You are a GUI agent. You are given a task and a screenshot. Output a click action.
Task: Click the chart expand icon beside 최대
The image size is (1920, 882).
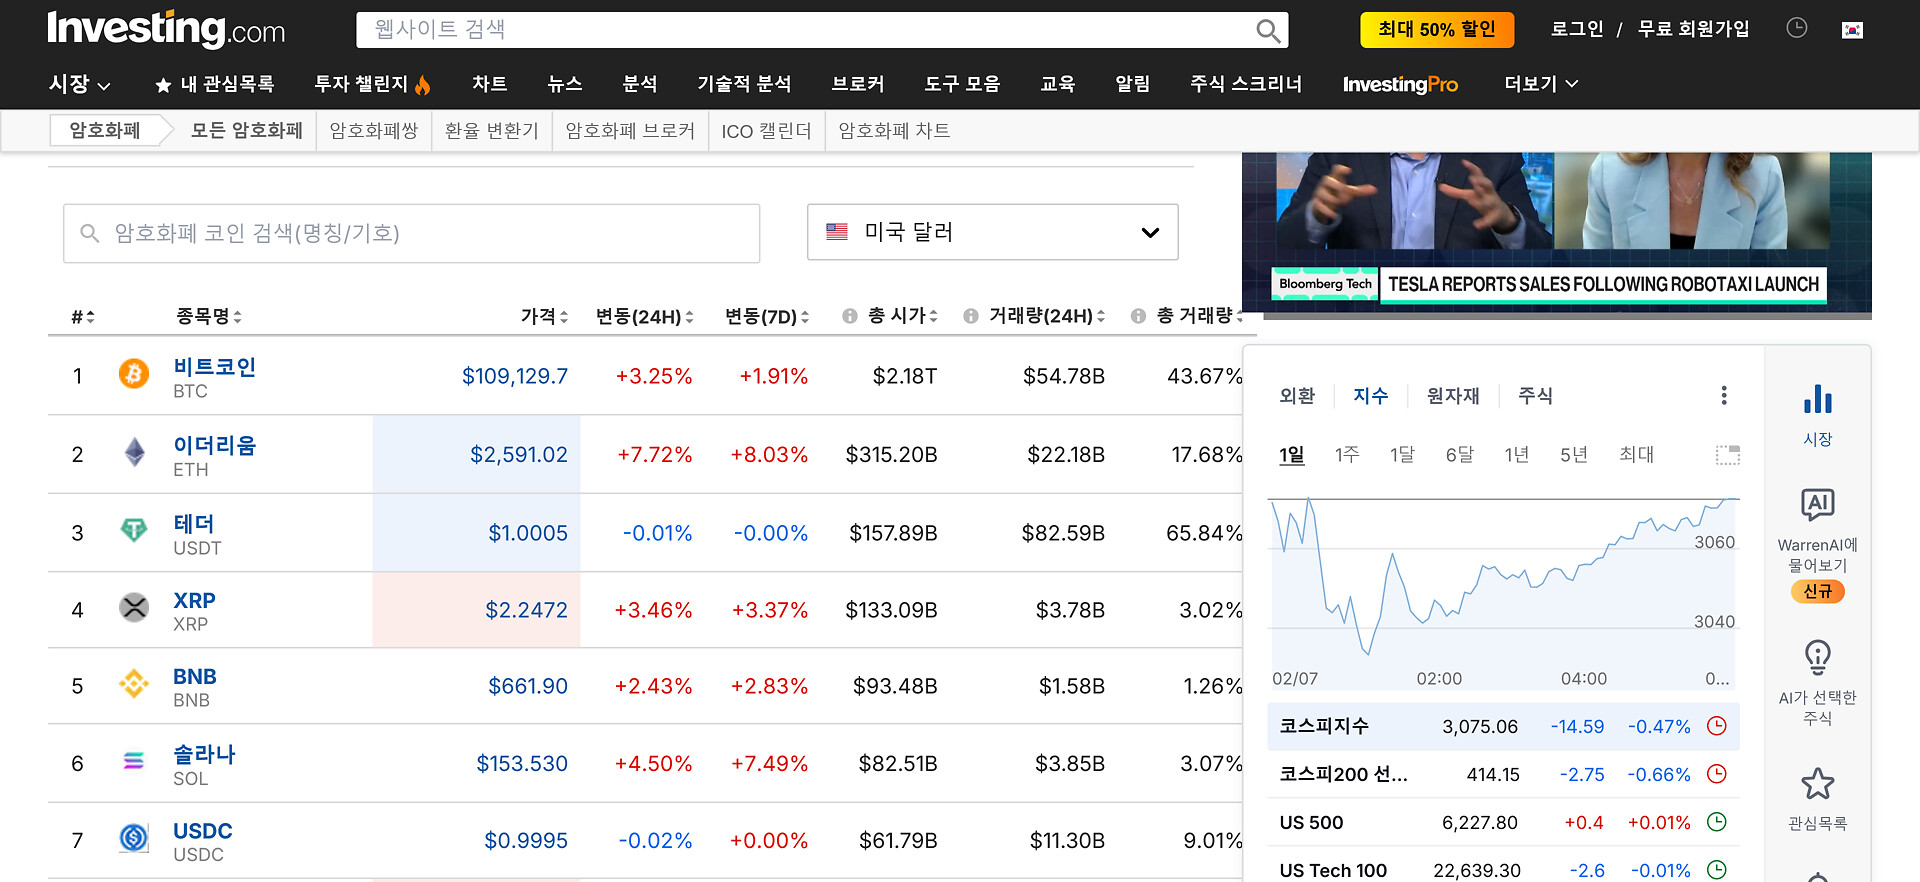click(x=1727, y=455)
